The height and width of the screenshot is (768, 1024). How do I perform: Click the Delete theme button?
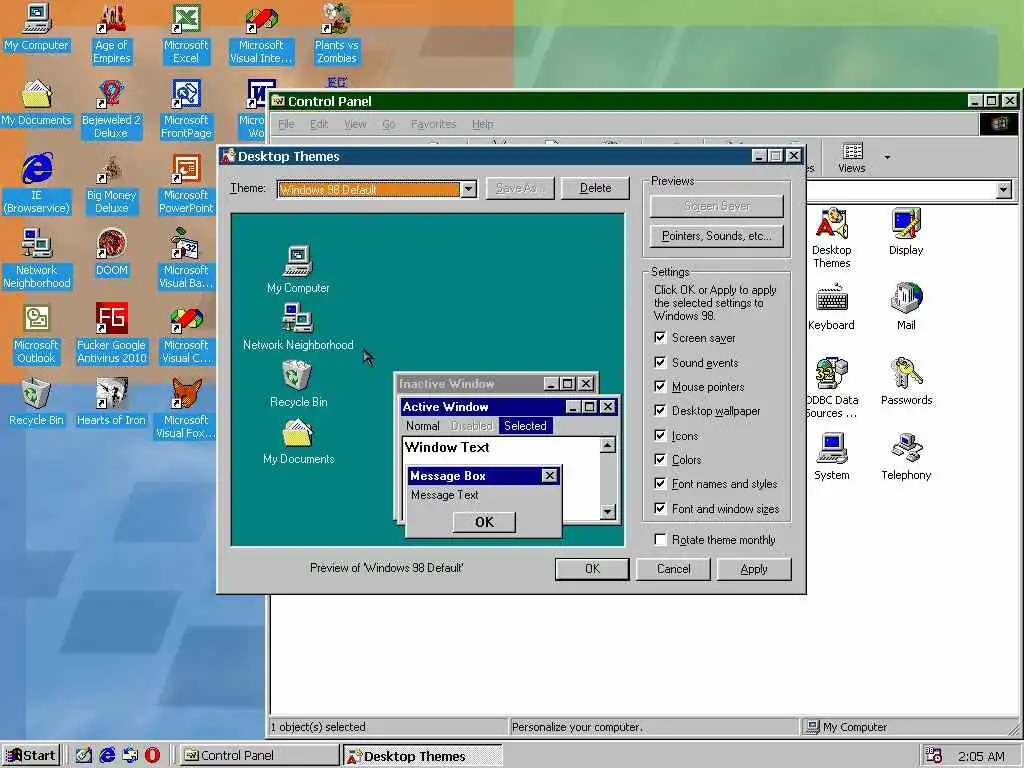click(596, 188)
